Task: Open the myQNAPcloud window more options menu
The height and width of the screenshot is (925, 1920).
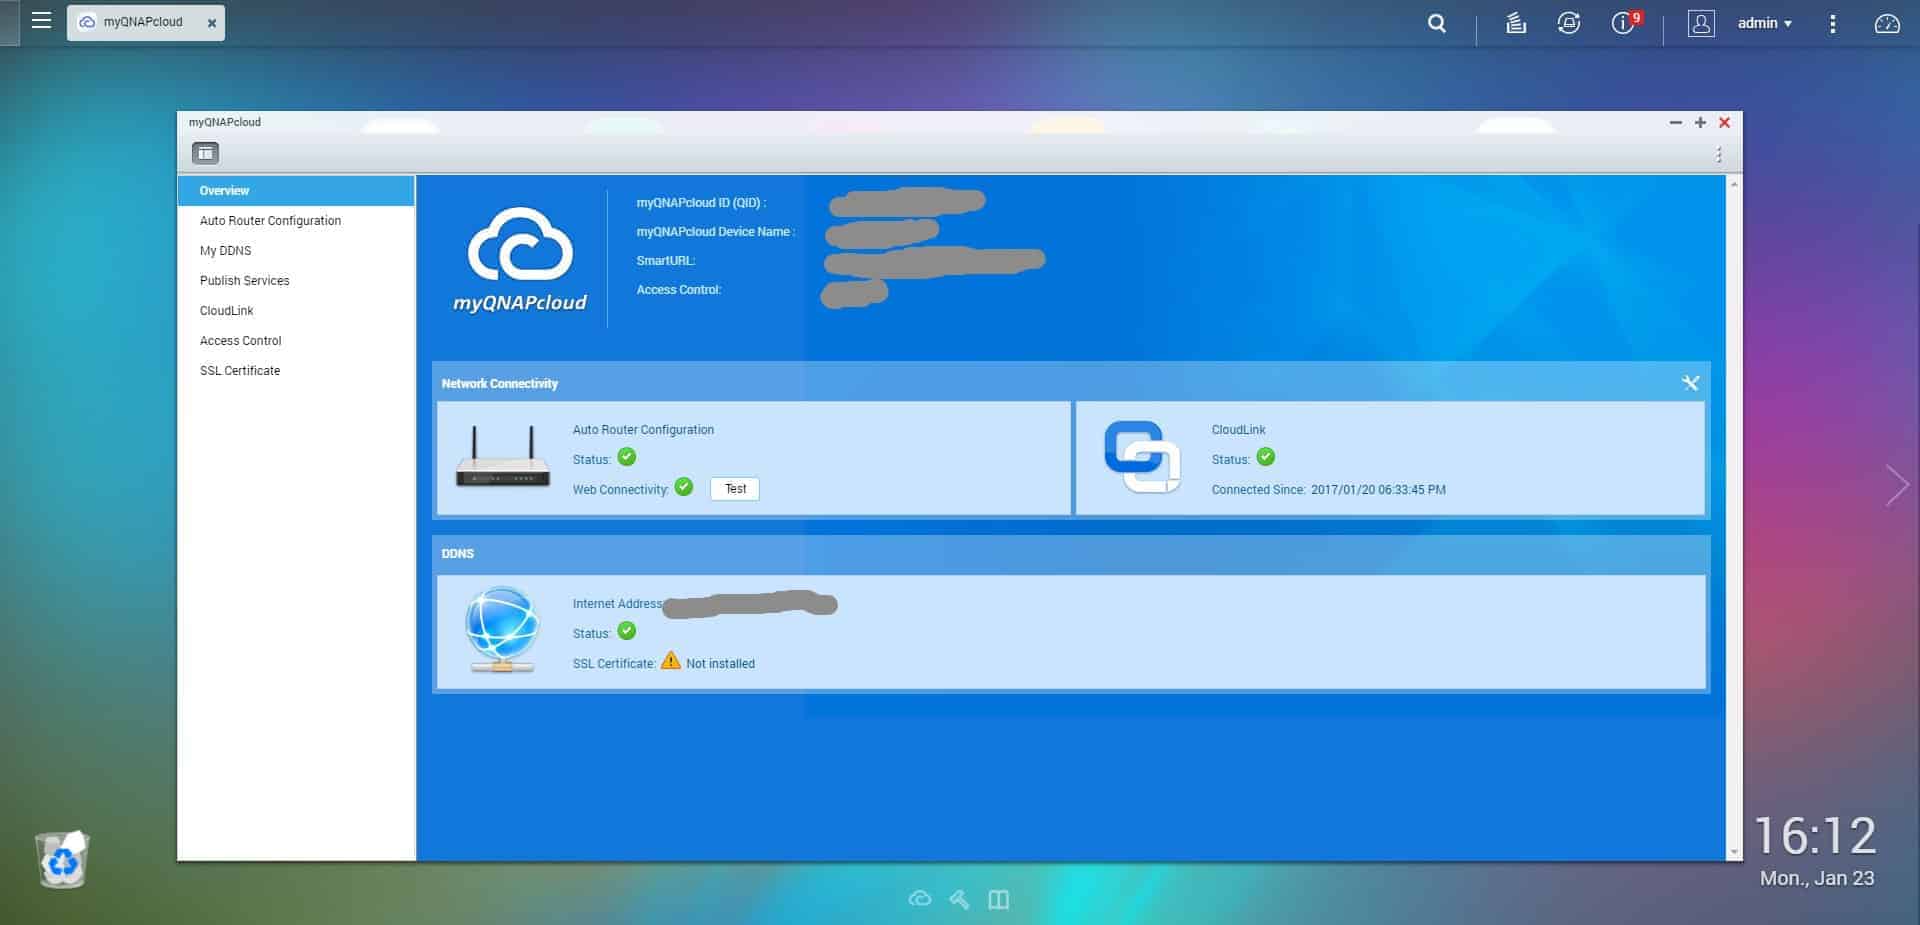Action: pyautogui.click(x=1719, y=154)
